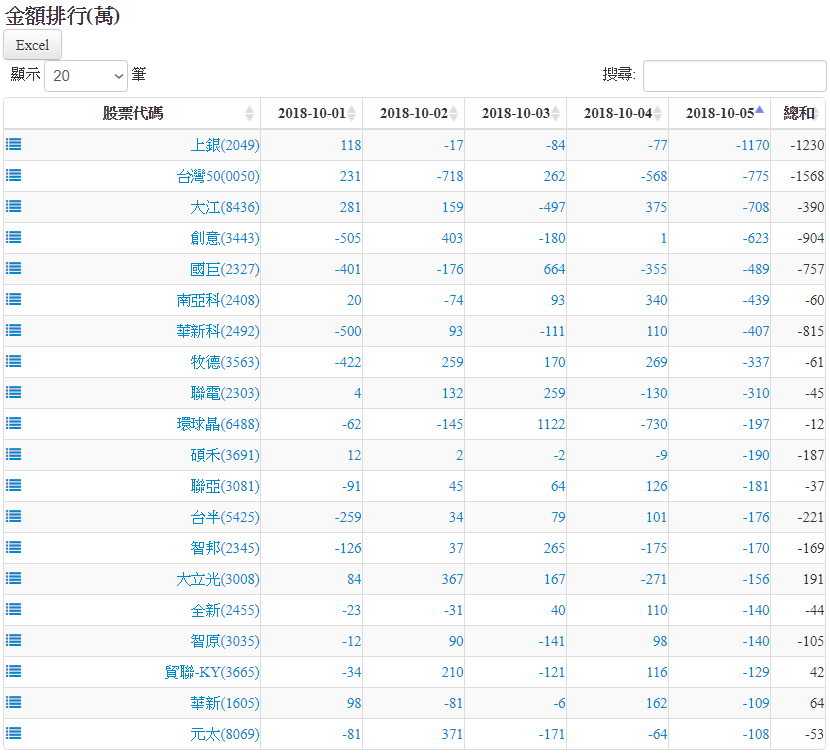Open the 顯示 rows-per-page dropdown

pos(86,75)
